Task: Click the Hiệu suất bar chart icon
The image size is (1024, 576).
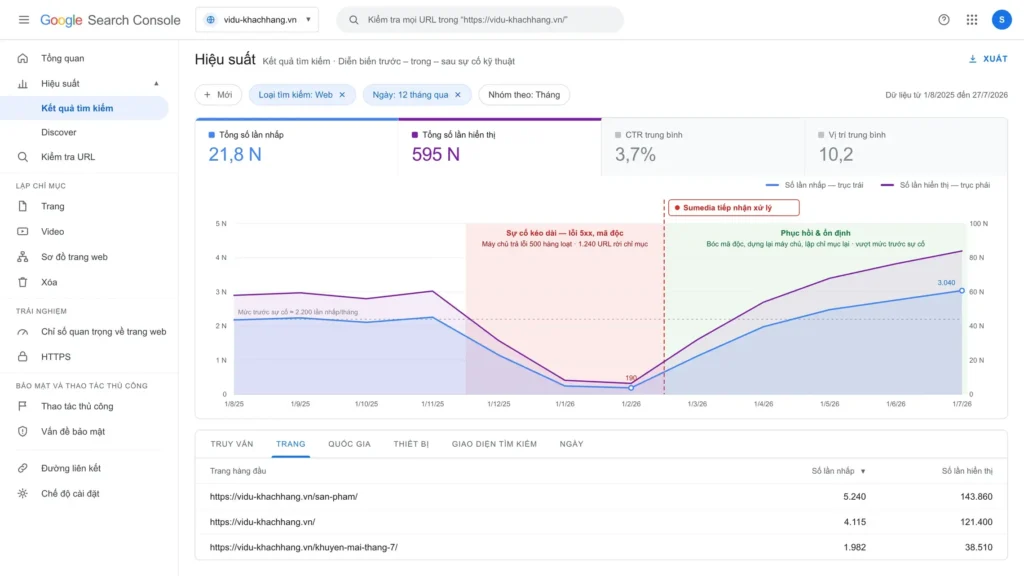Action: [23, 84]
